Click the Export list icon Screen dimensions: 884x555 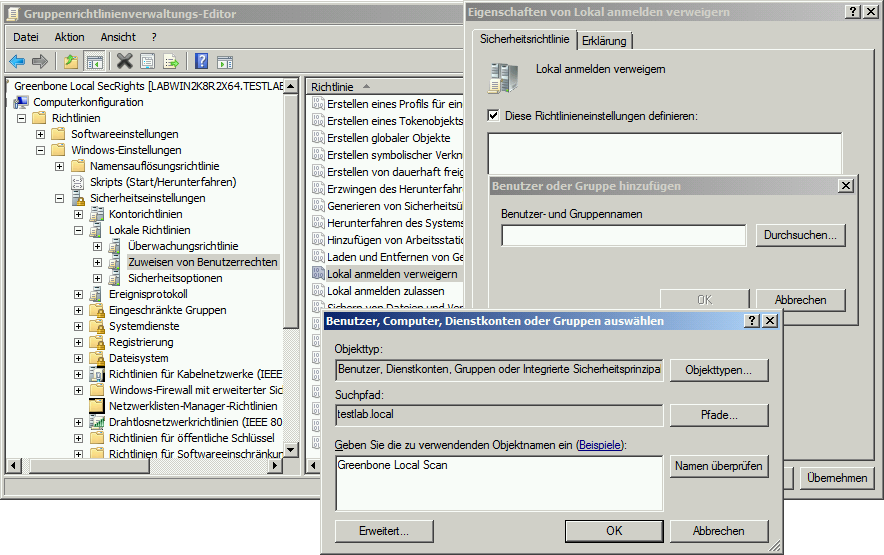tap(171, 62)
